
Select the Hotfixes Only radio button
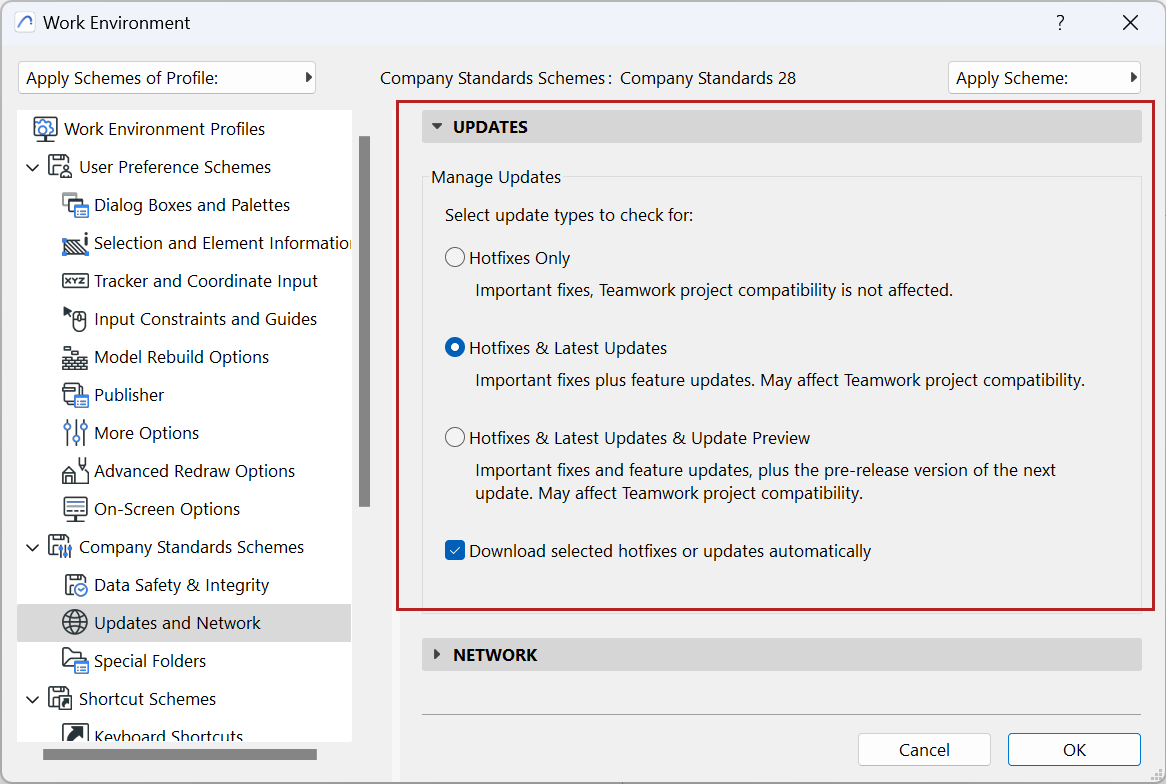[455, 258]
